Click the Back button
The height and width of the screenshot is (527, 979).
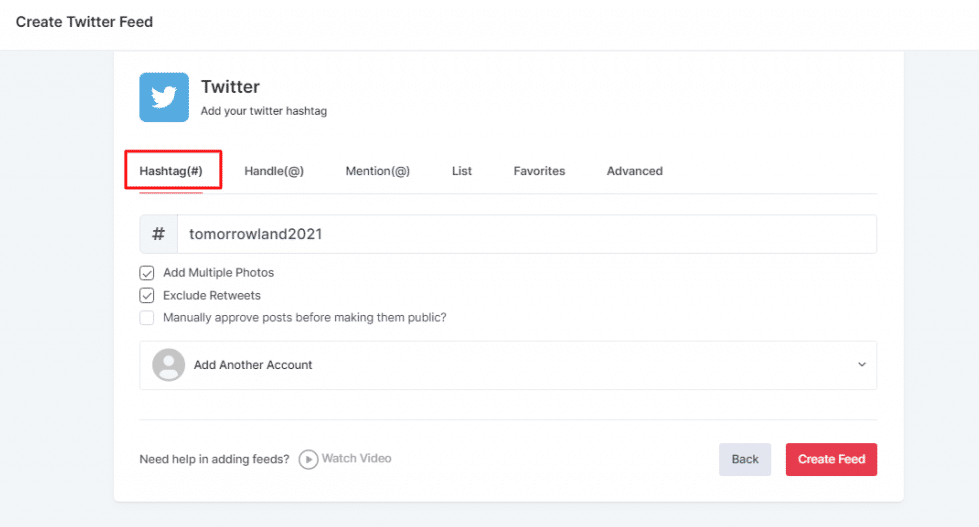click(745, 459)
